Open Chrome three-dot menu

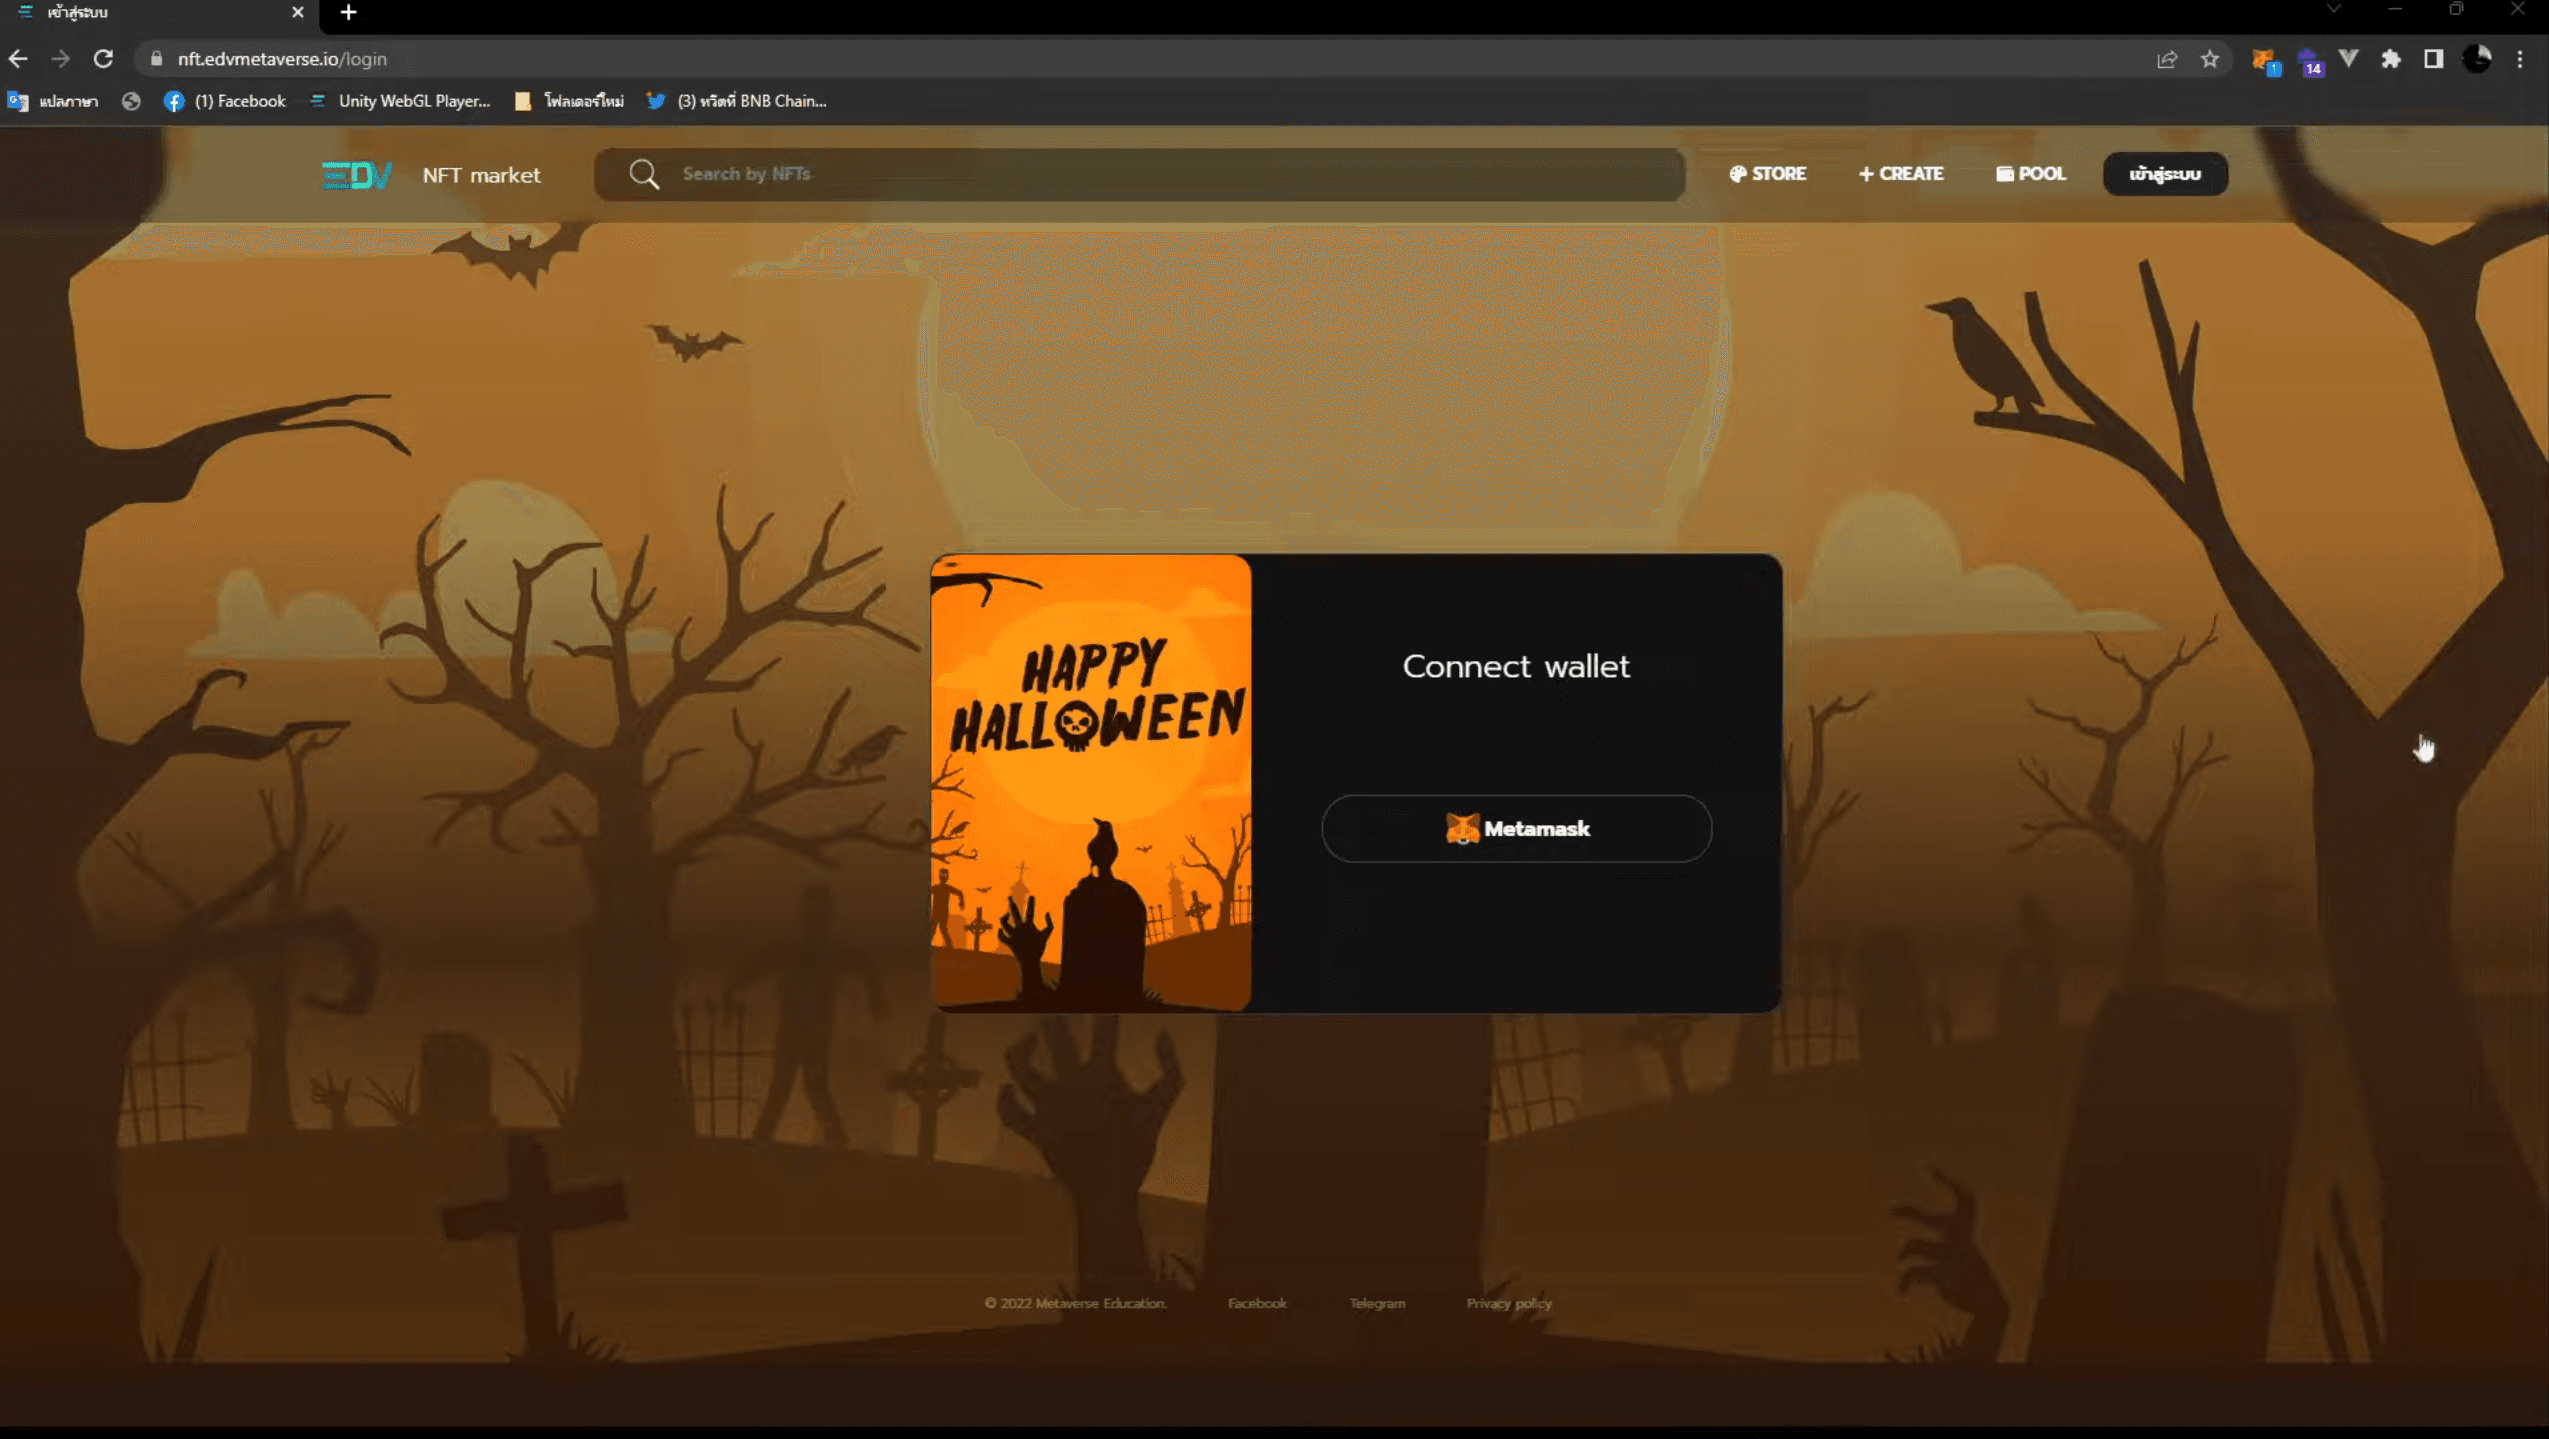point(2520,60)
